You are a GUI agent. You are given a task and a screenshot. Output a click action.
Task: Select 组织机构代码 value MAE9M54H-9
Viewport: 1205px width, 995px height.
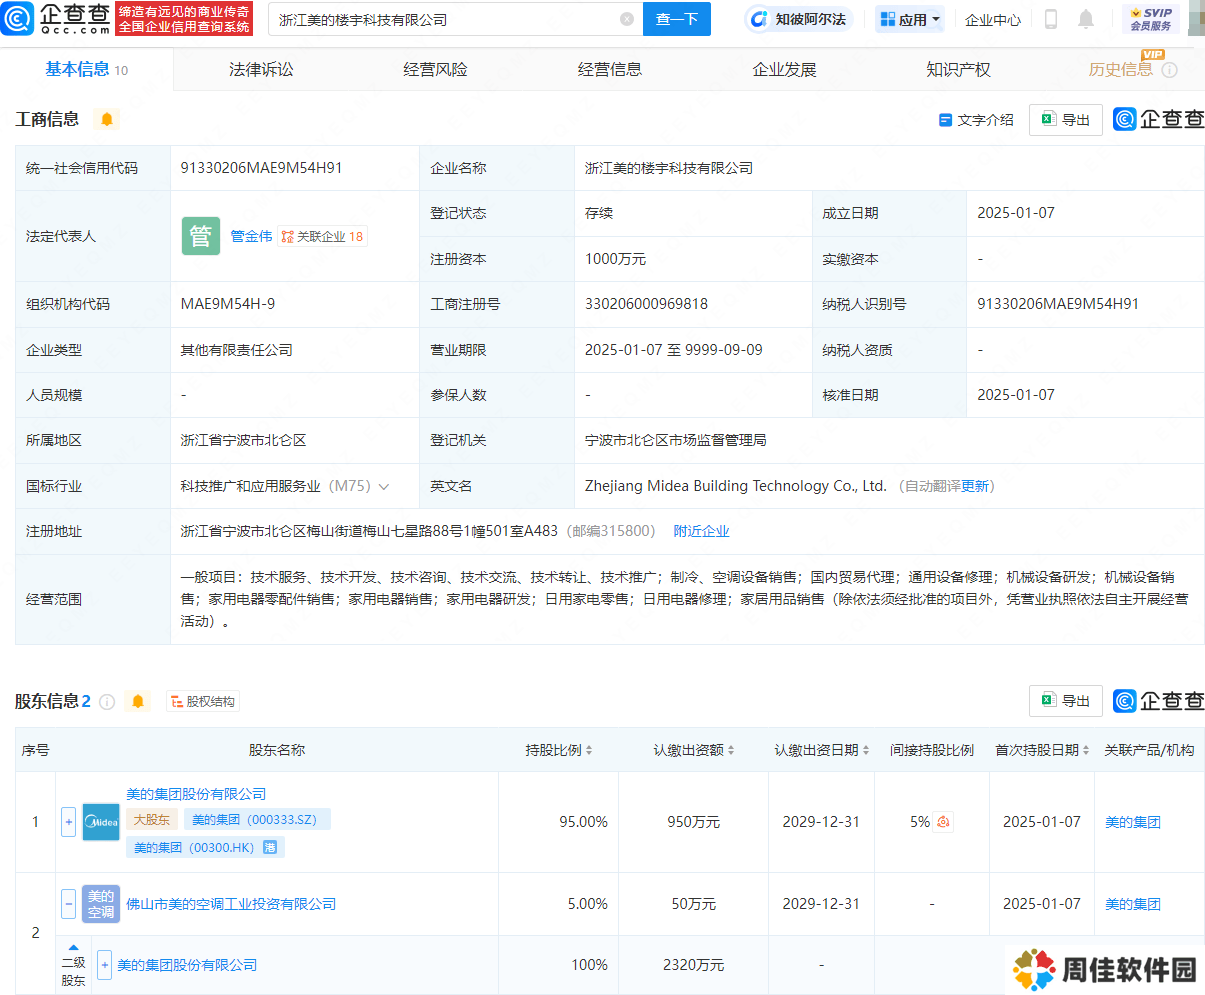point(228,304)
